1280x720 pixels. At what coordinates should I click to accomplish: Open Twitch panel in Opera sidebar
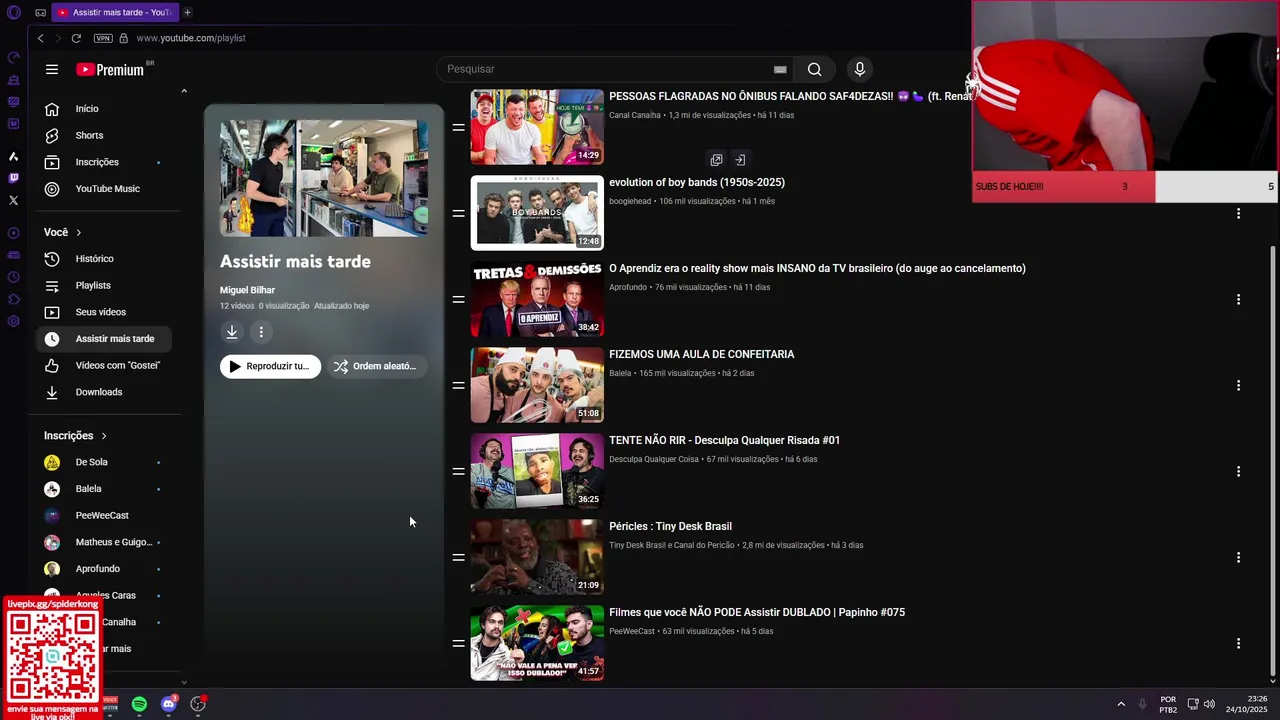pos(13,178)
